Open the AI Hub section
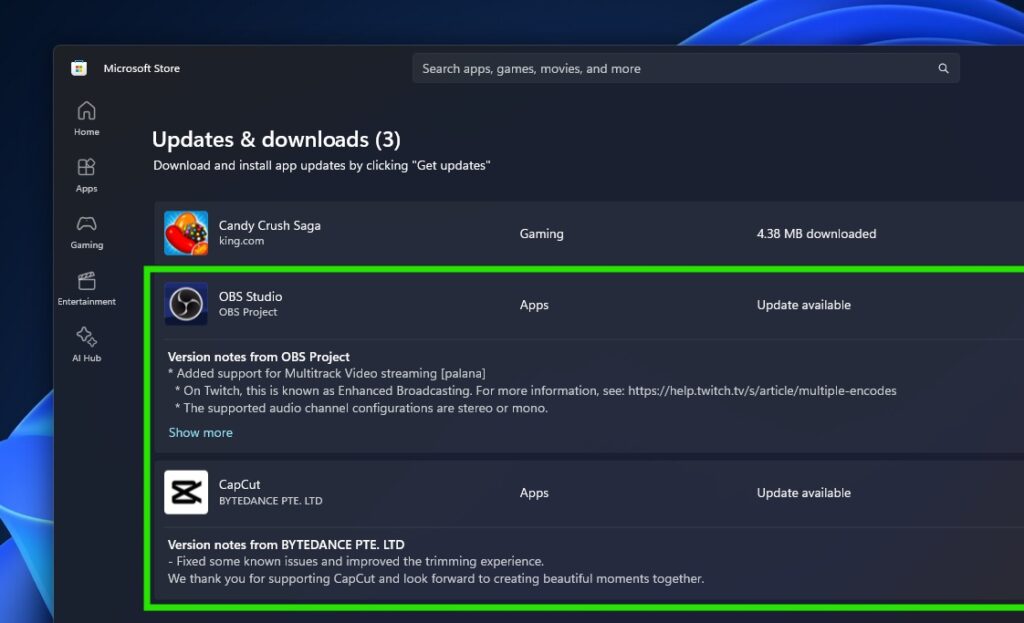1024x623 pixels. click(x=85, y=344)
